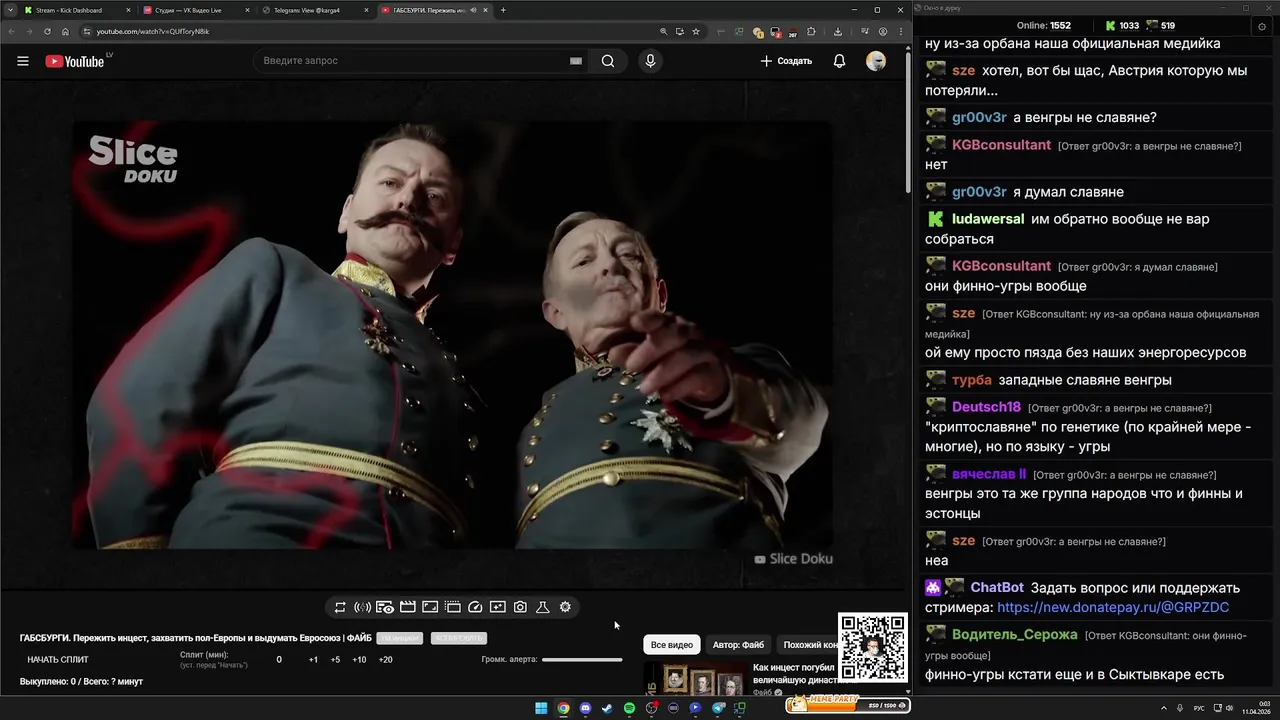1280x720 pixels.
Task: Click the split minutes value field showing 0
Action: (279, 660)
